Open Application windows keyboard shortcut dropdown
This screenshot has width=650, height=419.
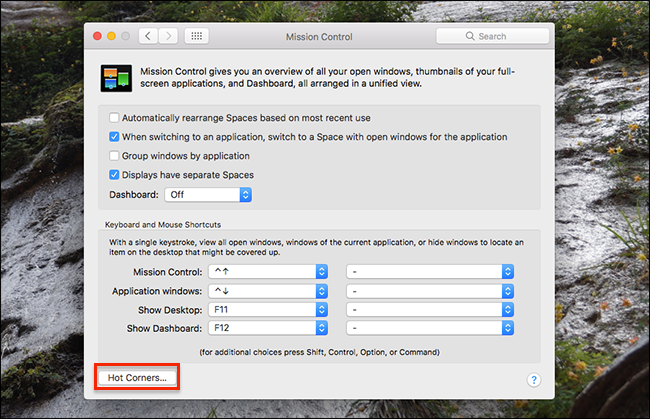point(268,291)
